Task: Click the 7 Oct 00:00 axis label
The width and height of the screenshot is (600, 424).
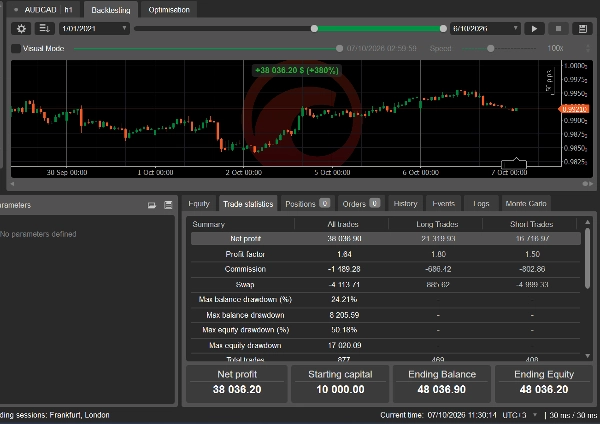Action: [x=509, y=173]
